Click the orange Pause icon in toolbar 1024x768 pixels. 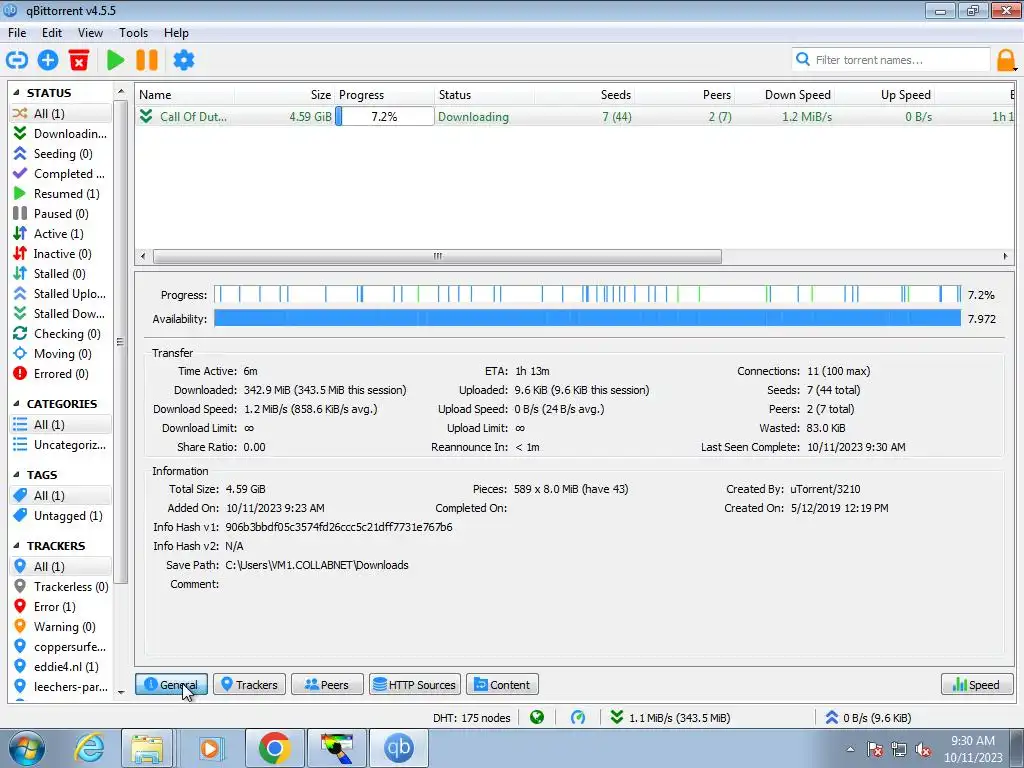[x=147, y=60]
